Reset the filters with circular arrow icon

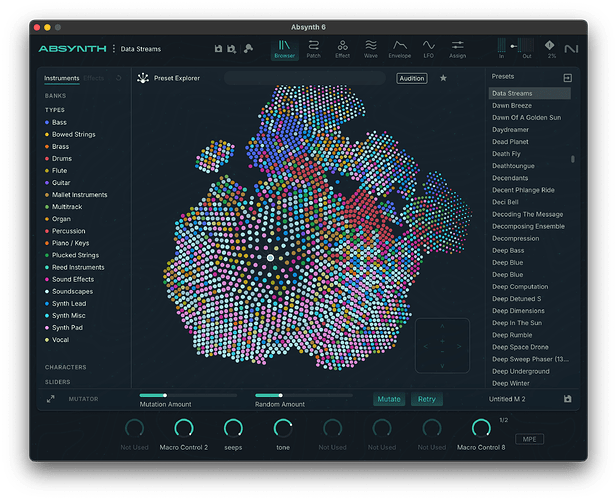[x=119, y=78]
